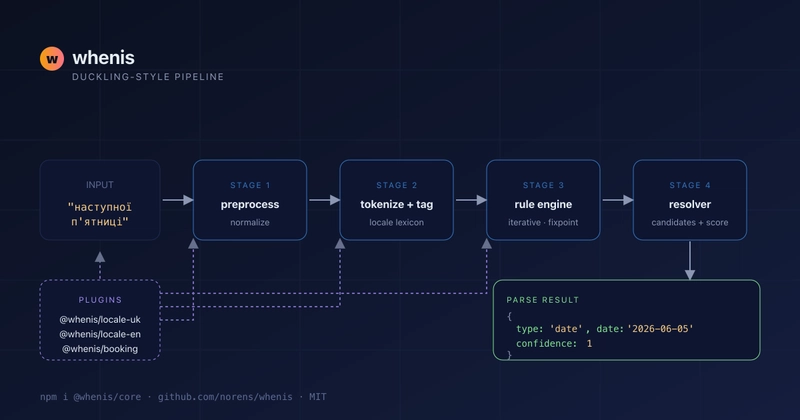Click the confidence: 1 line
The height and width of the screenshot is (420, 800).
point(554,343)
